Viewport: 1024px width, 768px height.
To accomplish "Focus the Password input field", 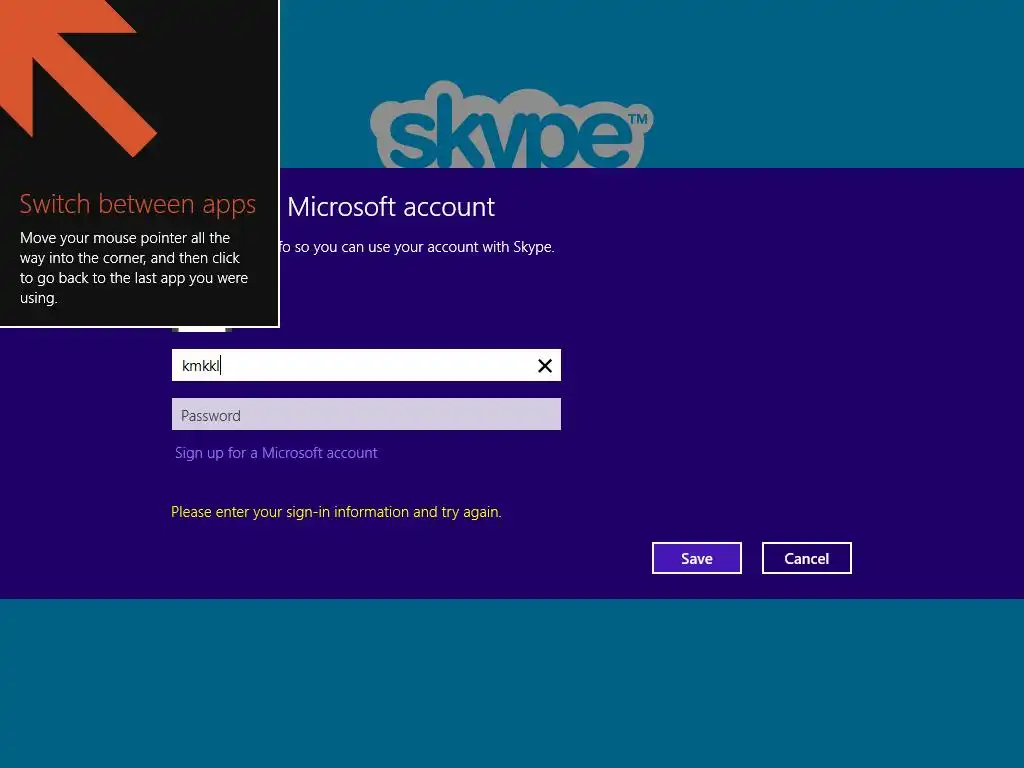I will (x=366, y=414).
